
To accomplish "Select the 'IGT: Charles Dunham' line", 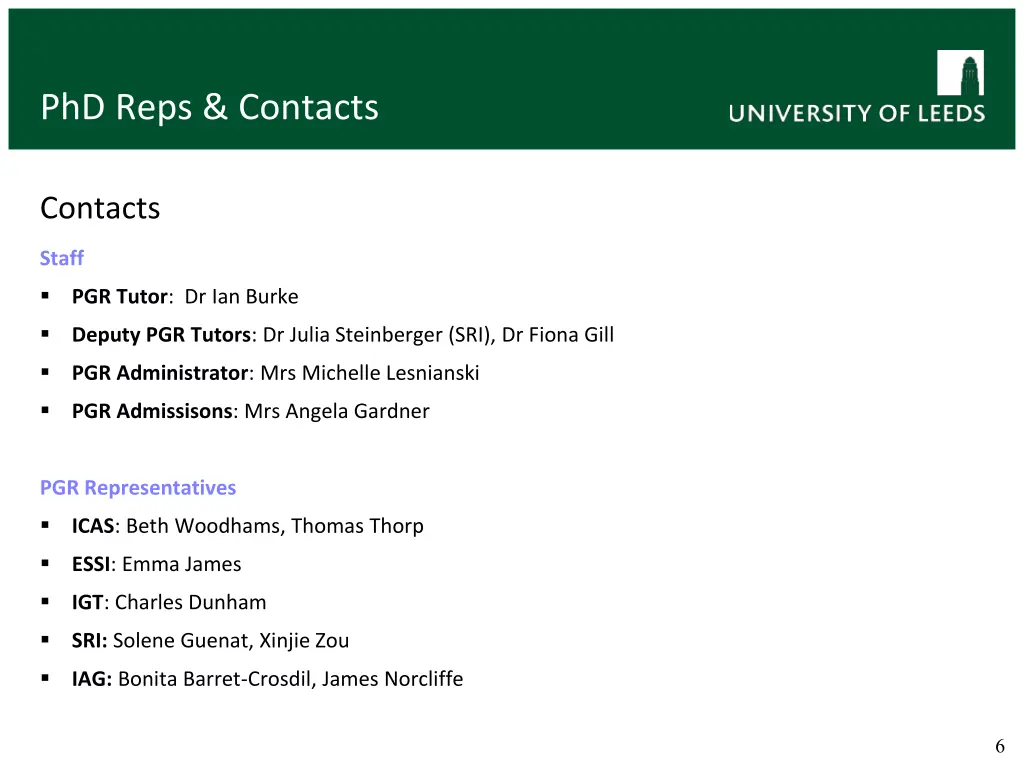I will pos(168,602).
